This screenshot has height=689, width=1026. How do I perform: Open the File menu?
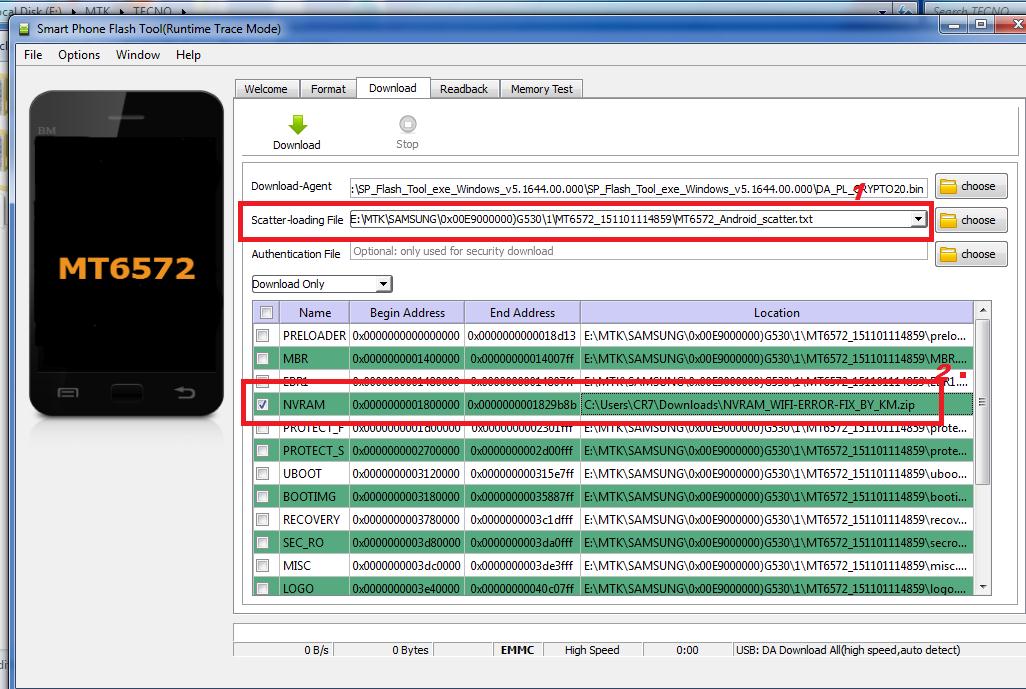coord(33,55)
